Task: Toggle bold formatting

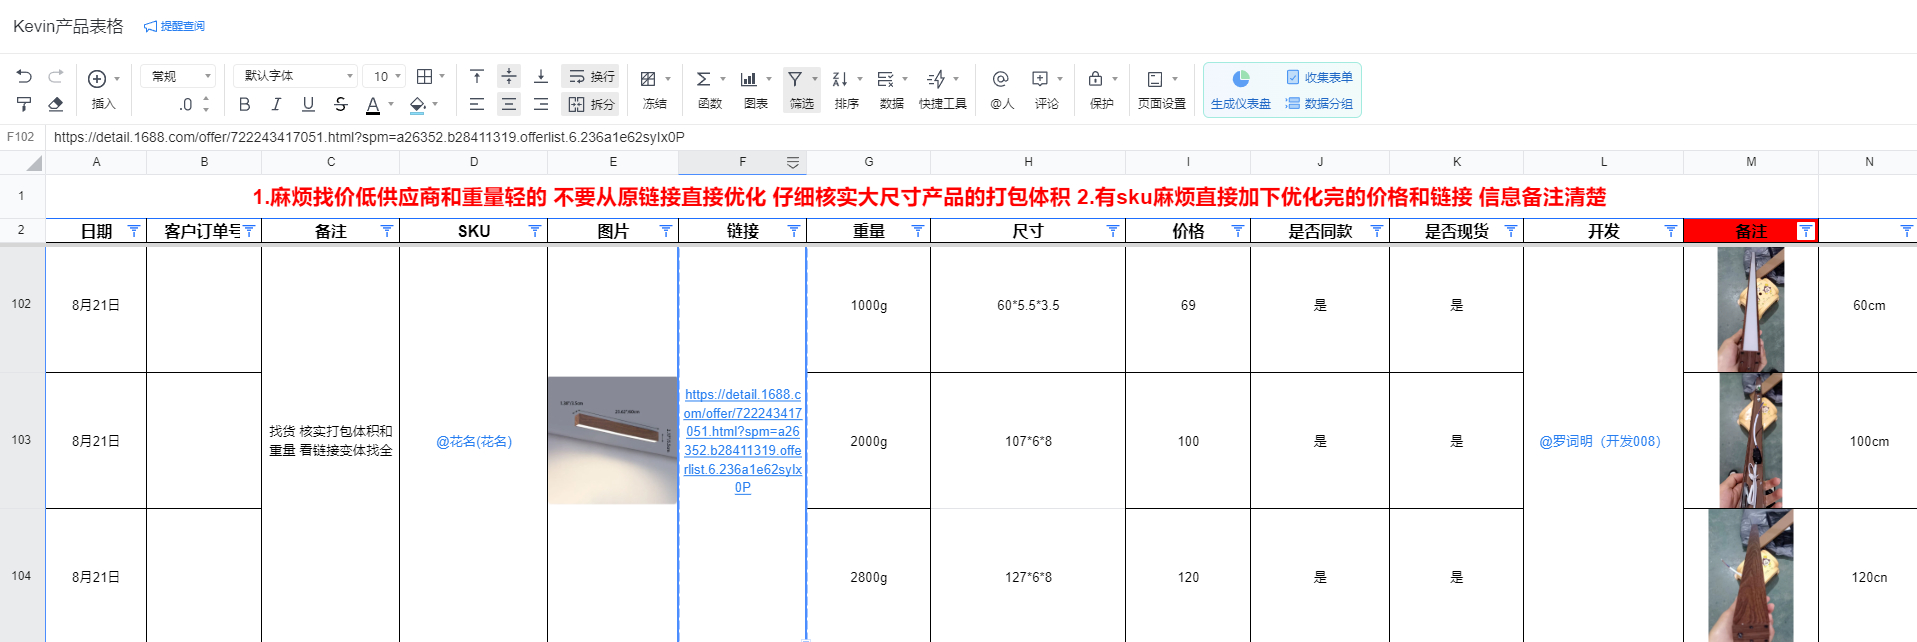Action: (245, 104)
